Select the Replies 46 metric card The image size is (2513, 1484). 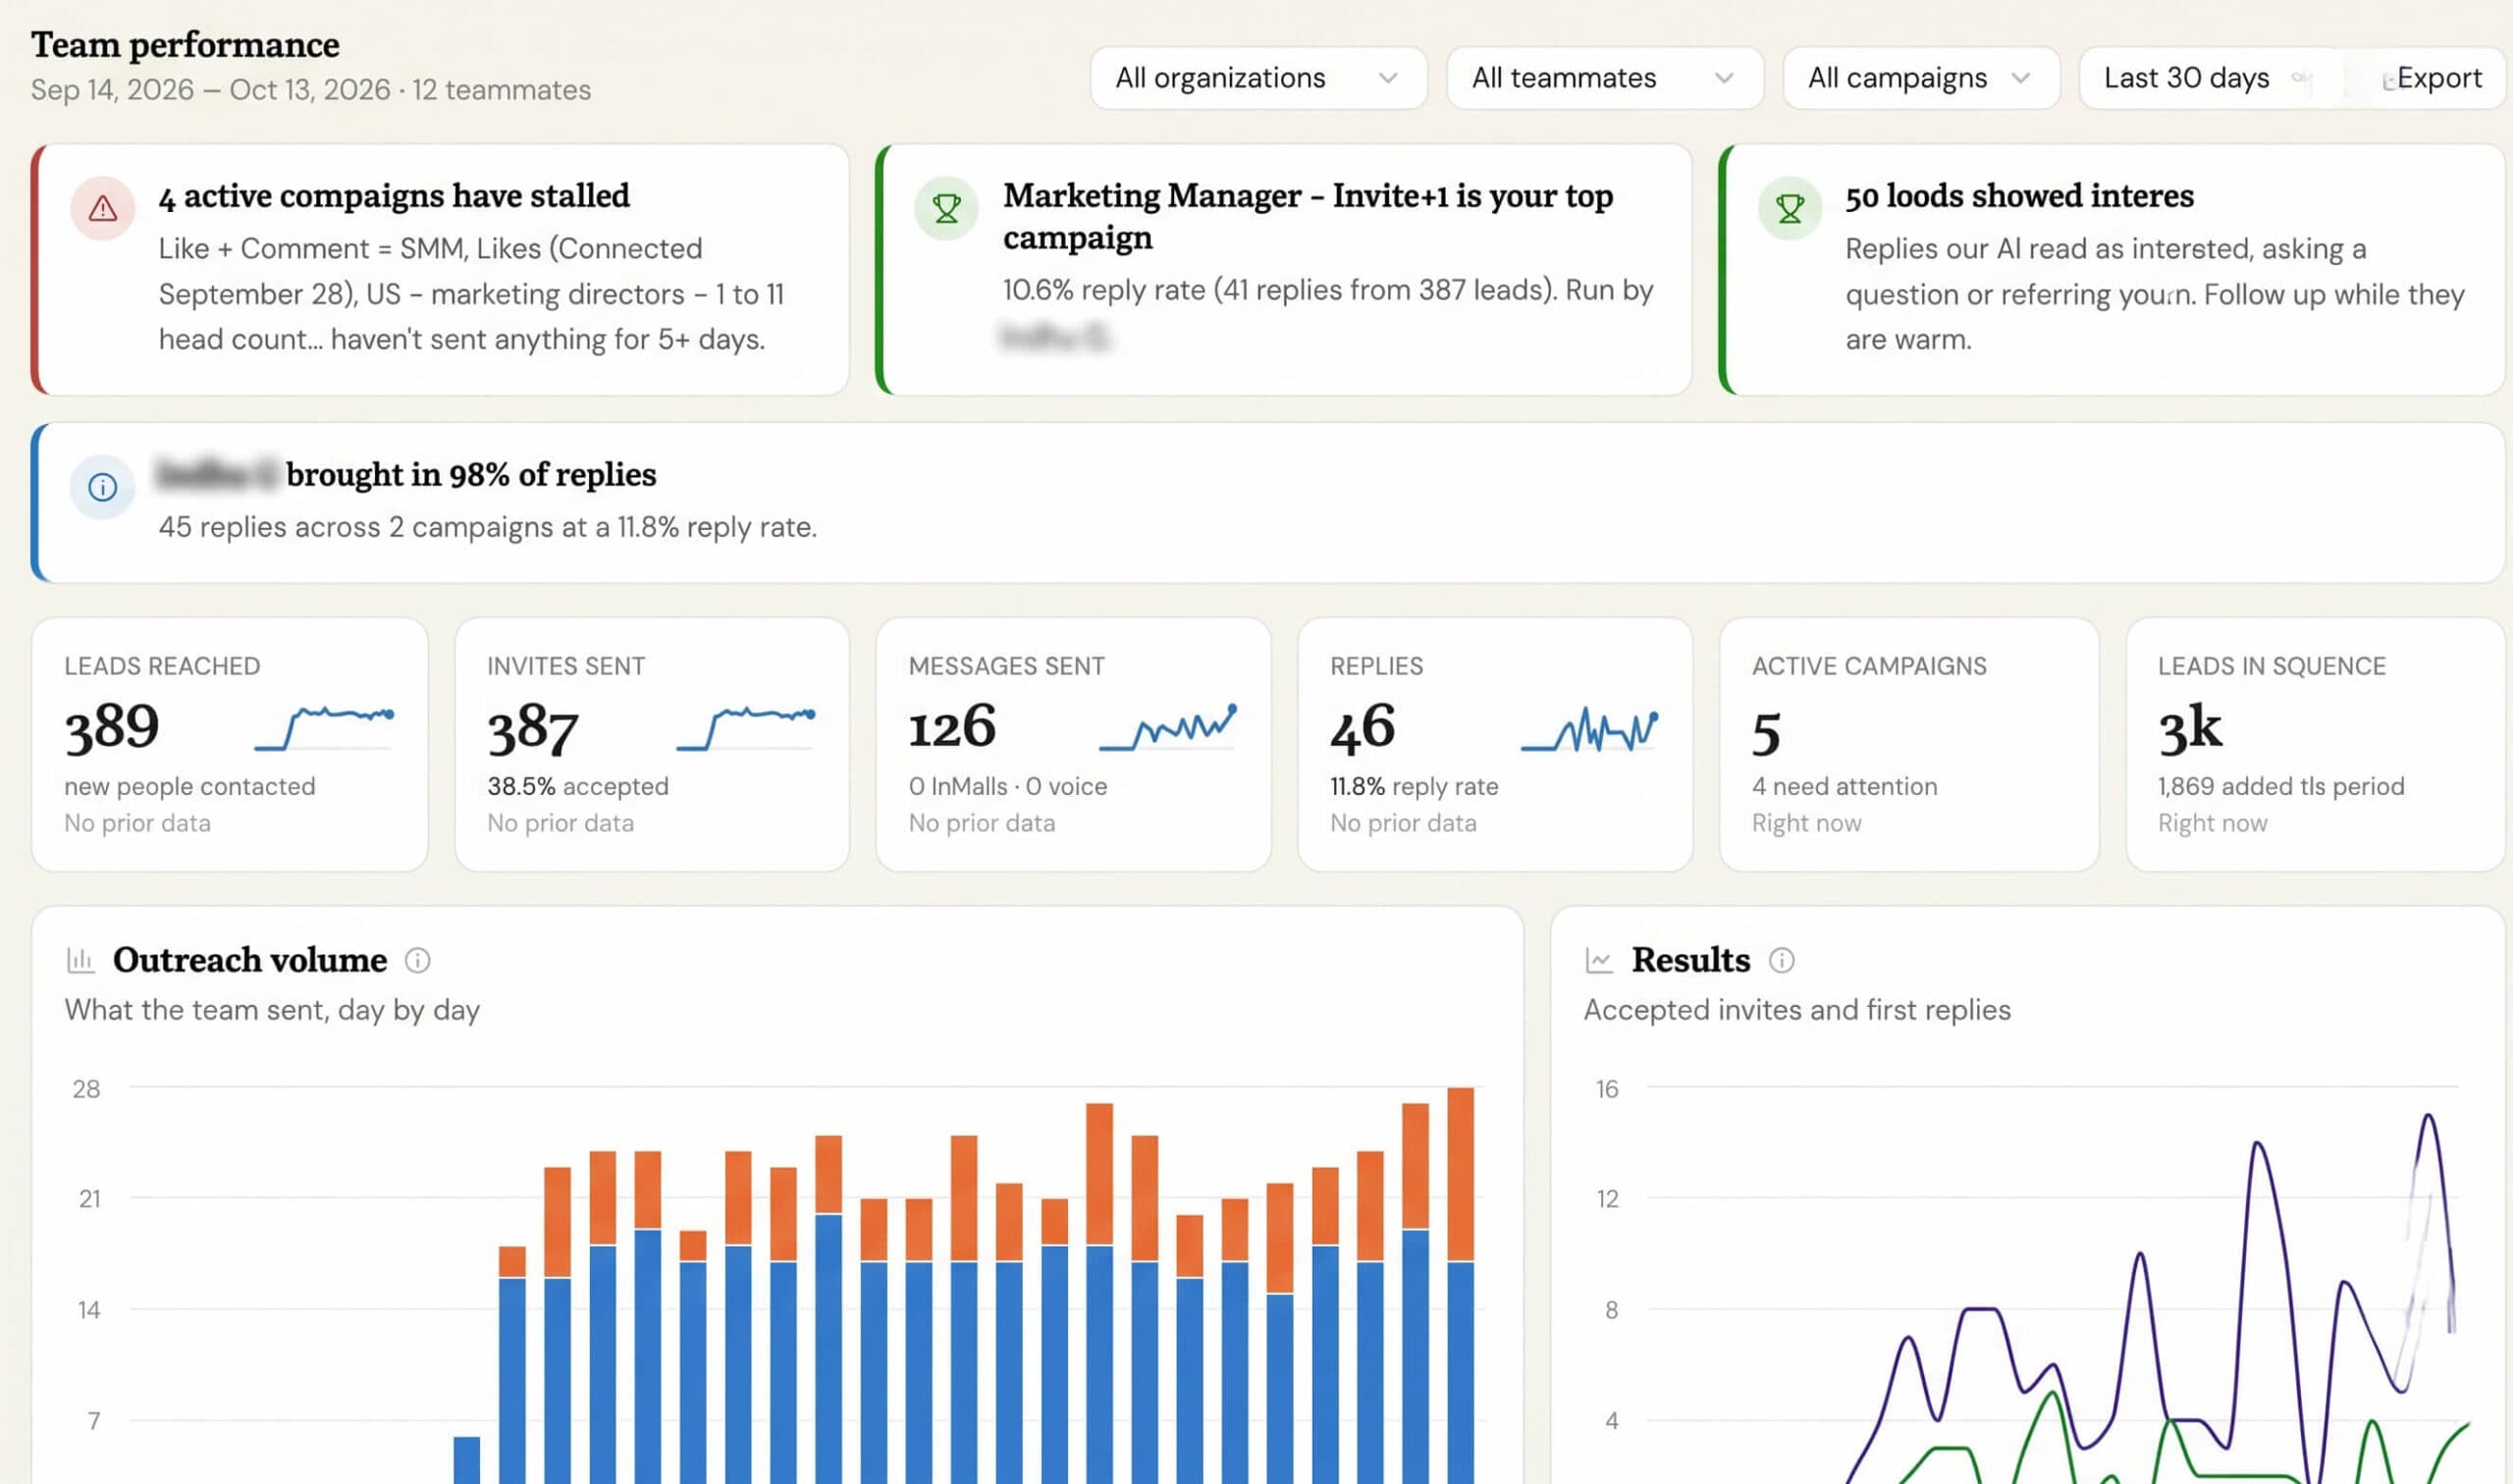pos(1495,744)
